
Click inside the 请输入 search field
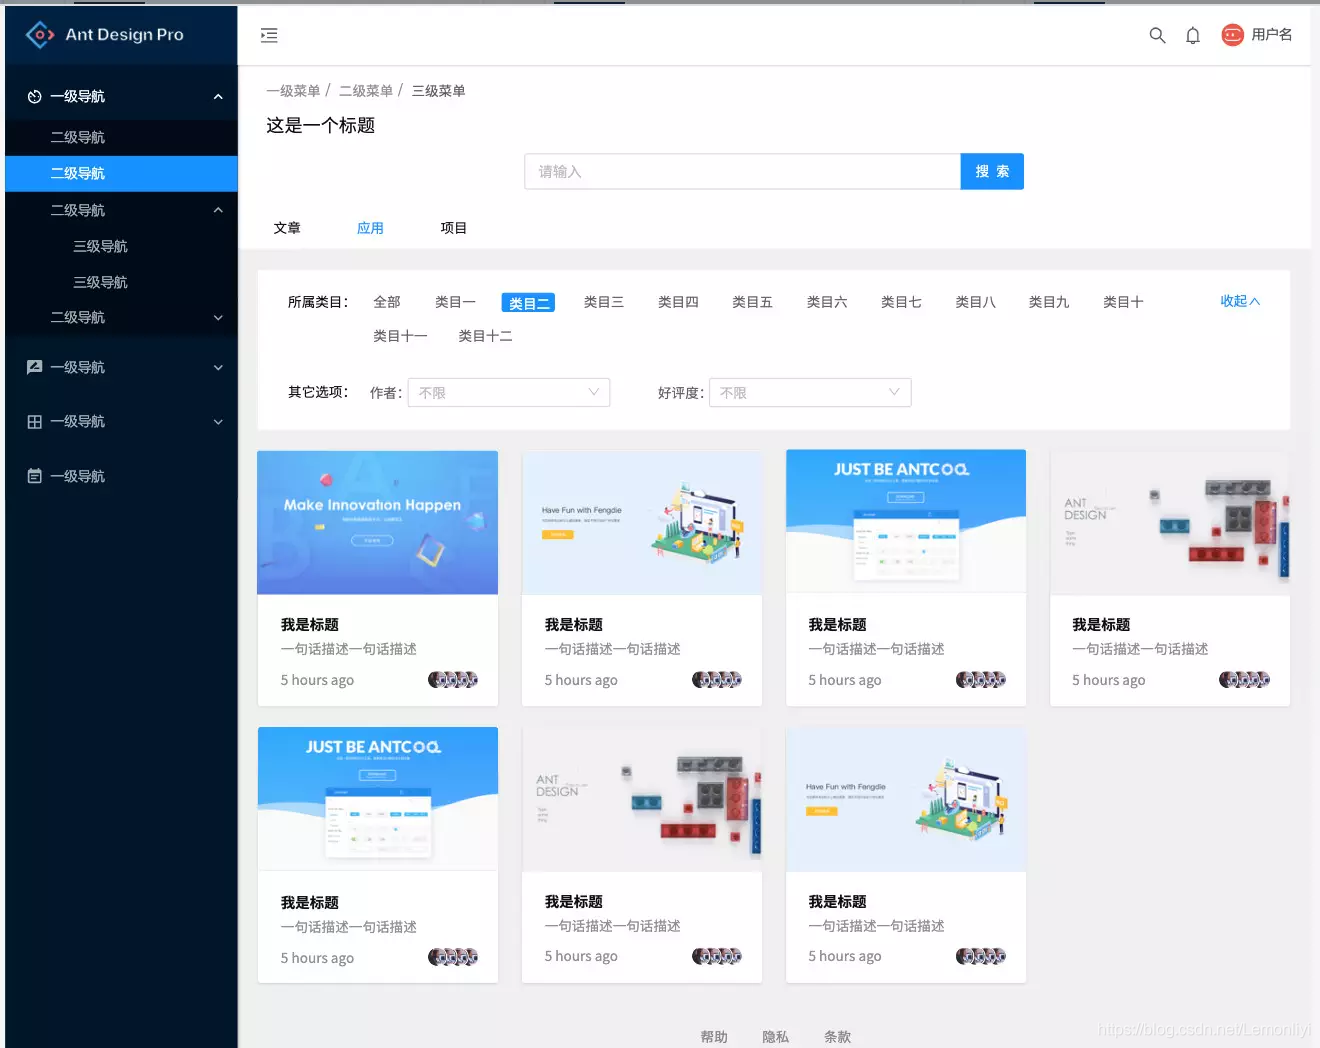[742, 171]
